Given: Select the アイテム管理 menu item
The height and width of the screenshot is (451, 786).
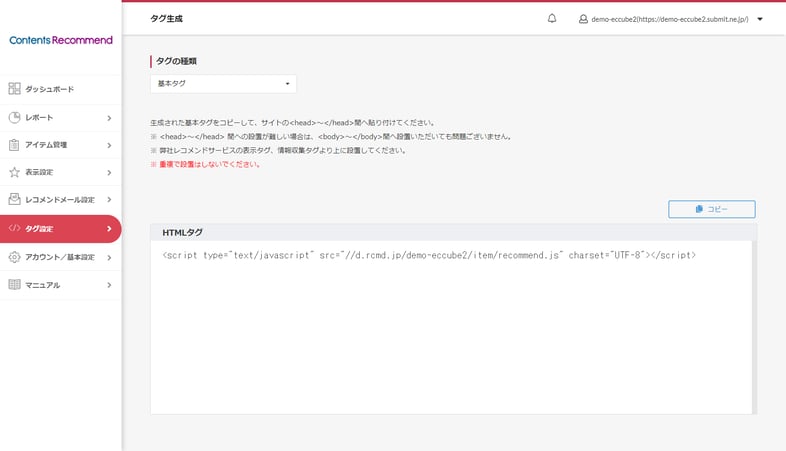Looking at the screenshot, I should point(61,145).
